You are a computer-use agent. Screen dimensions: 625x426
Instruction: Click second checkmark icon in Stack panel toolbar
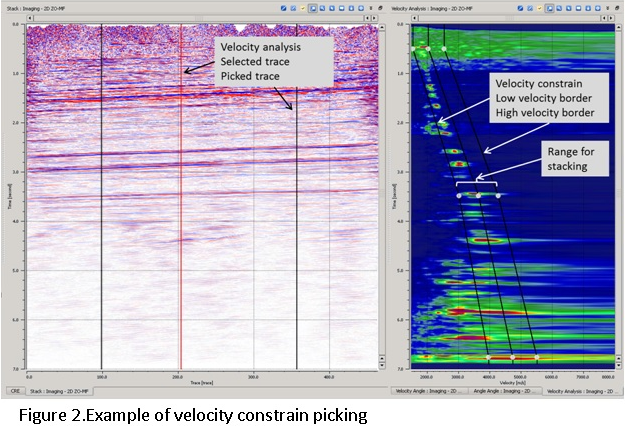pos(294,8)
